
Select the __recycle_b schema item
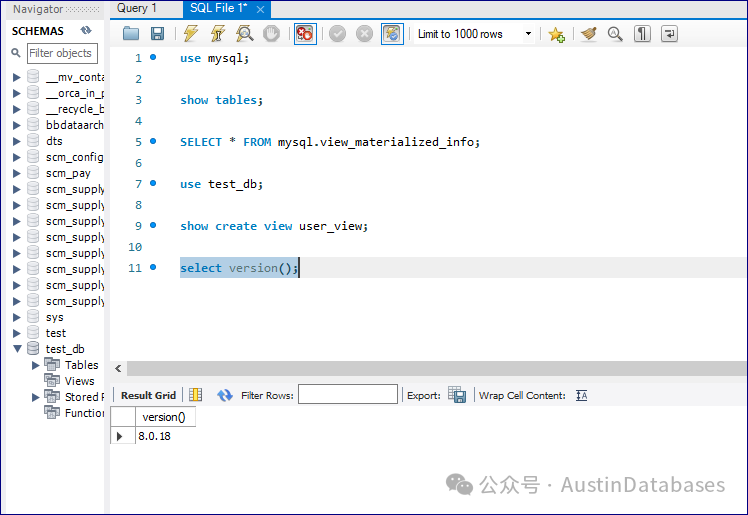(75, 109)
